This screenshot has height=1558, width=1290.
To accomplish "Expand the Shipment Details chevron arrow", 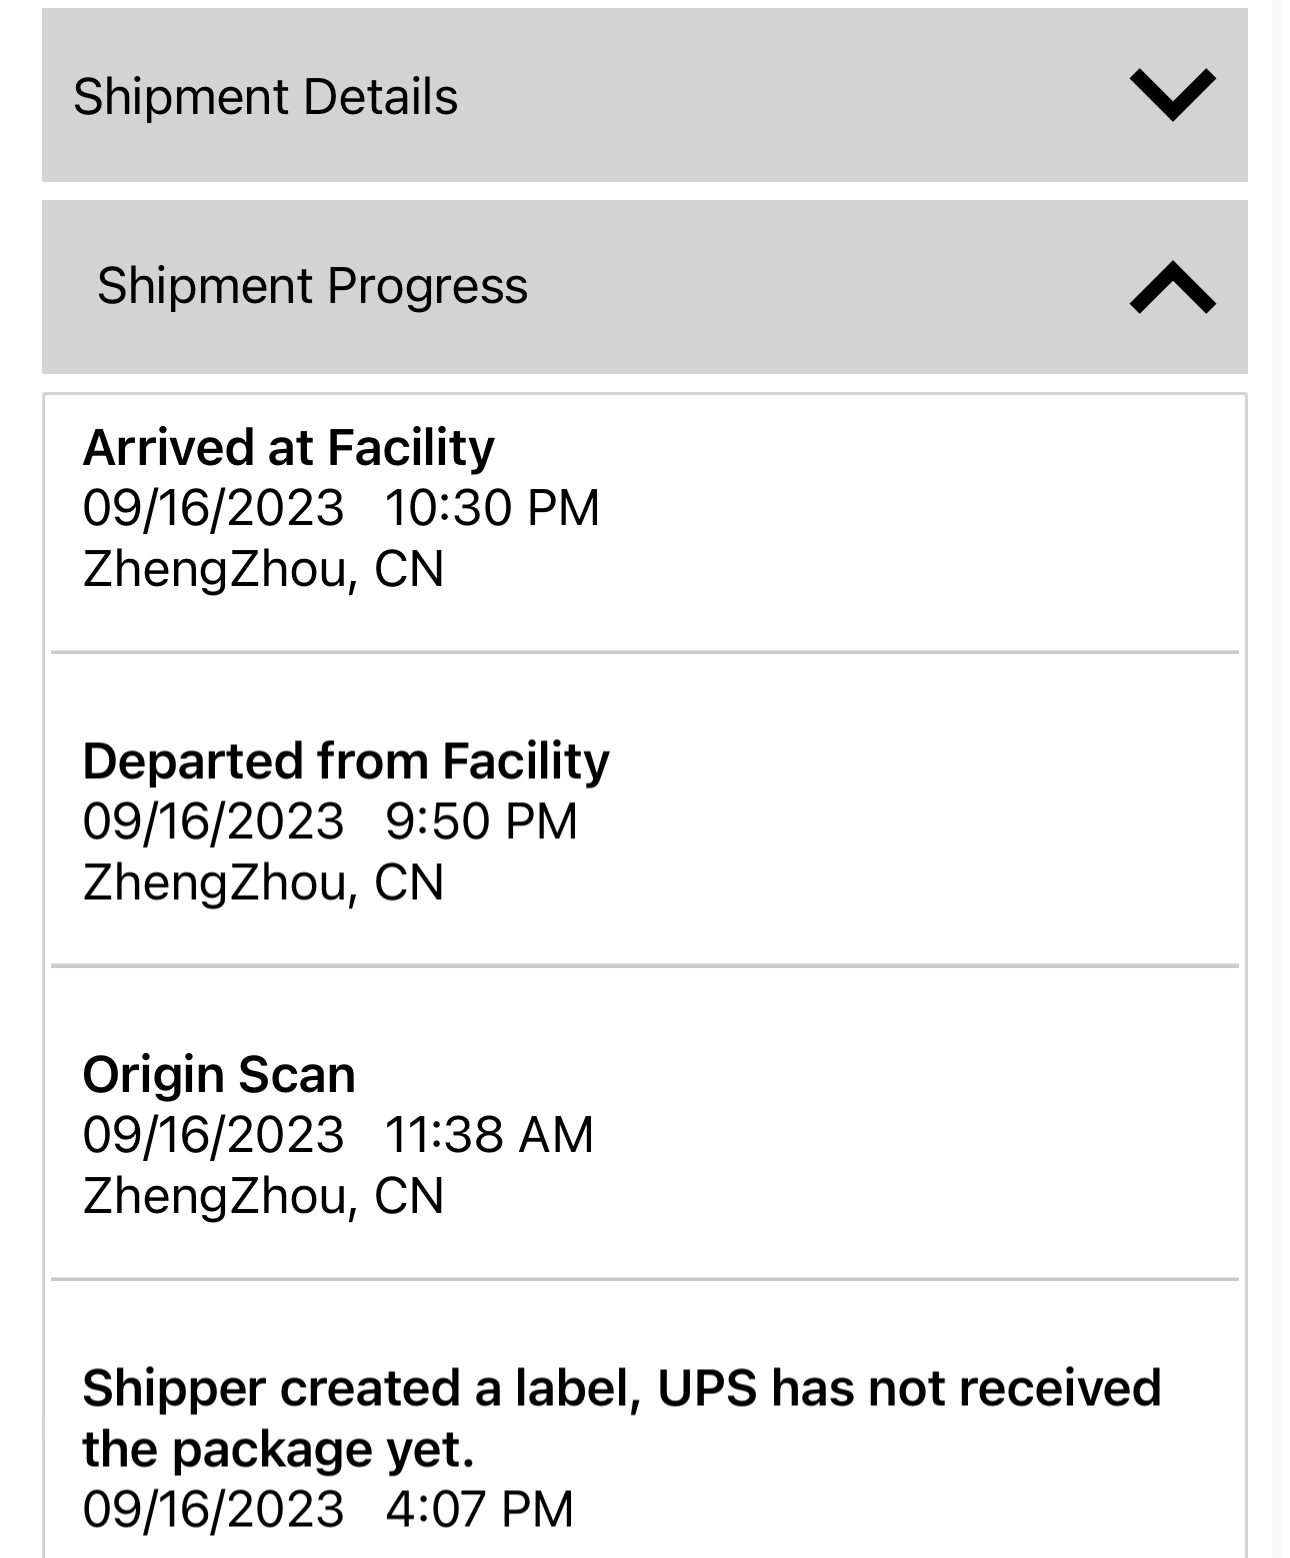I will pyautogui.click(x=1172, y=95).
